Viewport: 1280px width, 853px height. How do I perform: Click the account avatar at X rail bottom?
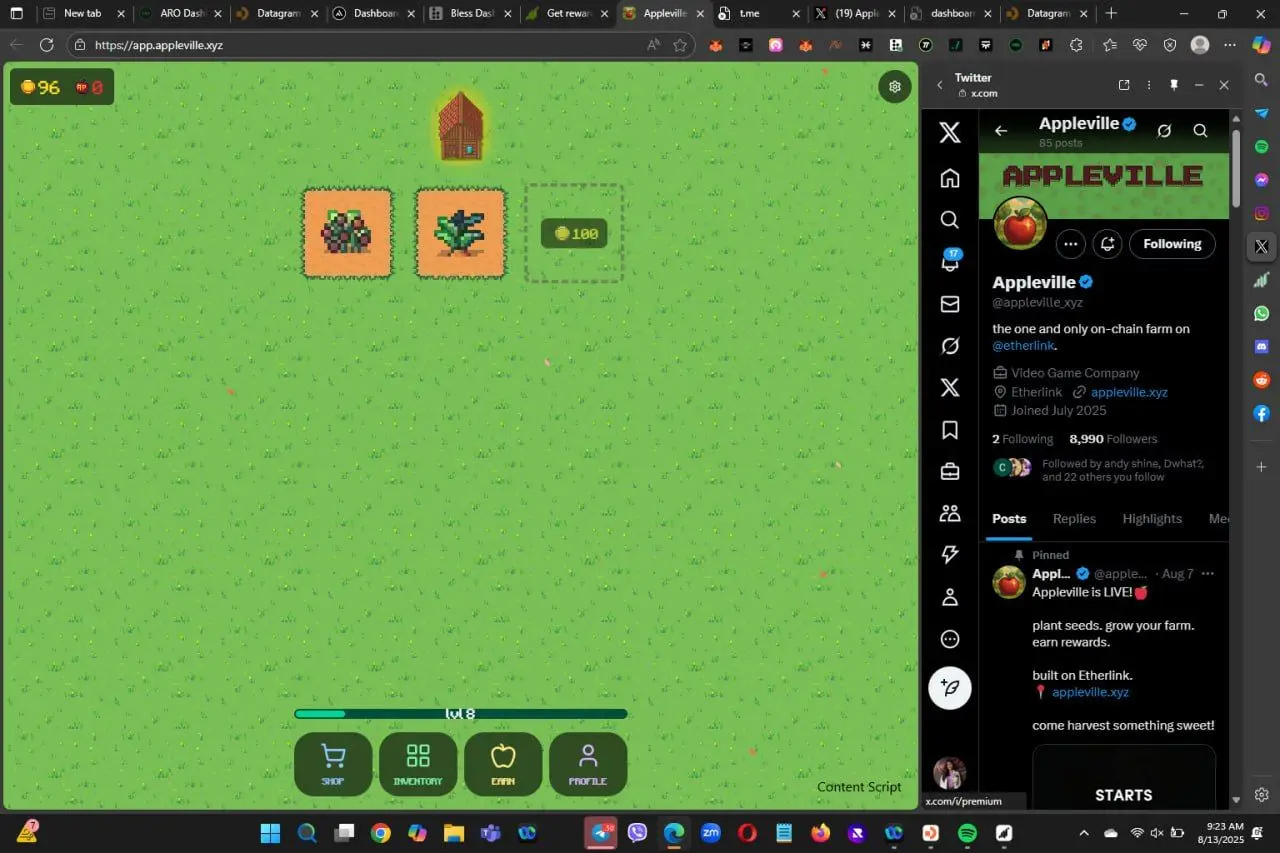[x=949, y=773]
